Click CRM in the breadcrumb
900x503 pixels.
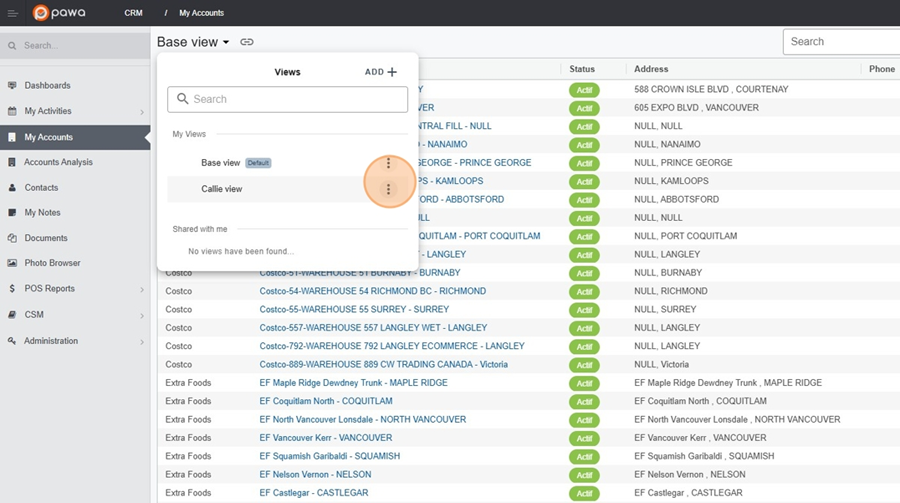(x=133, y=13)
